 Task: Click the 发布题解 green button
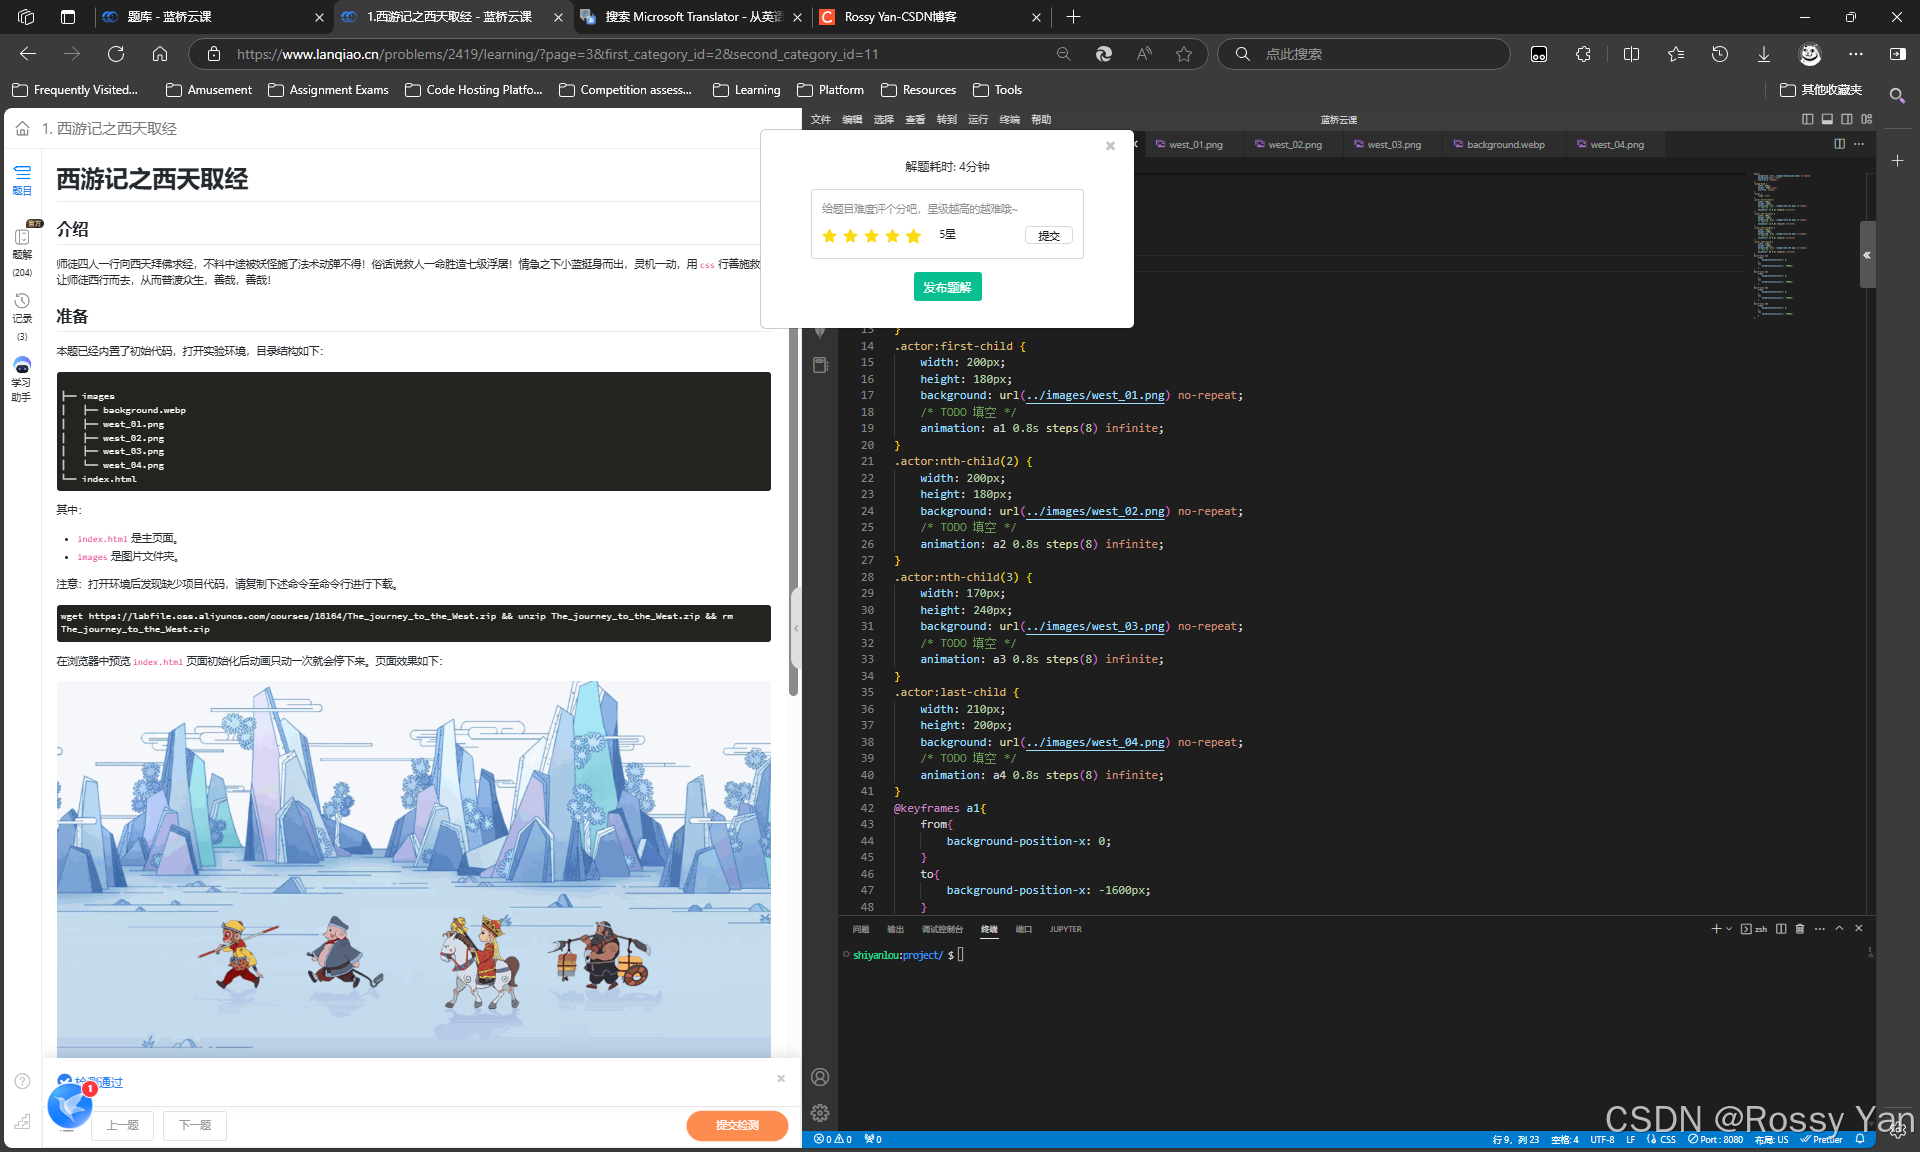947,287
